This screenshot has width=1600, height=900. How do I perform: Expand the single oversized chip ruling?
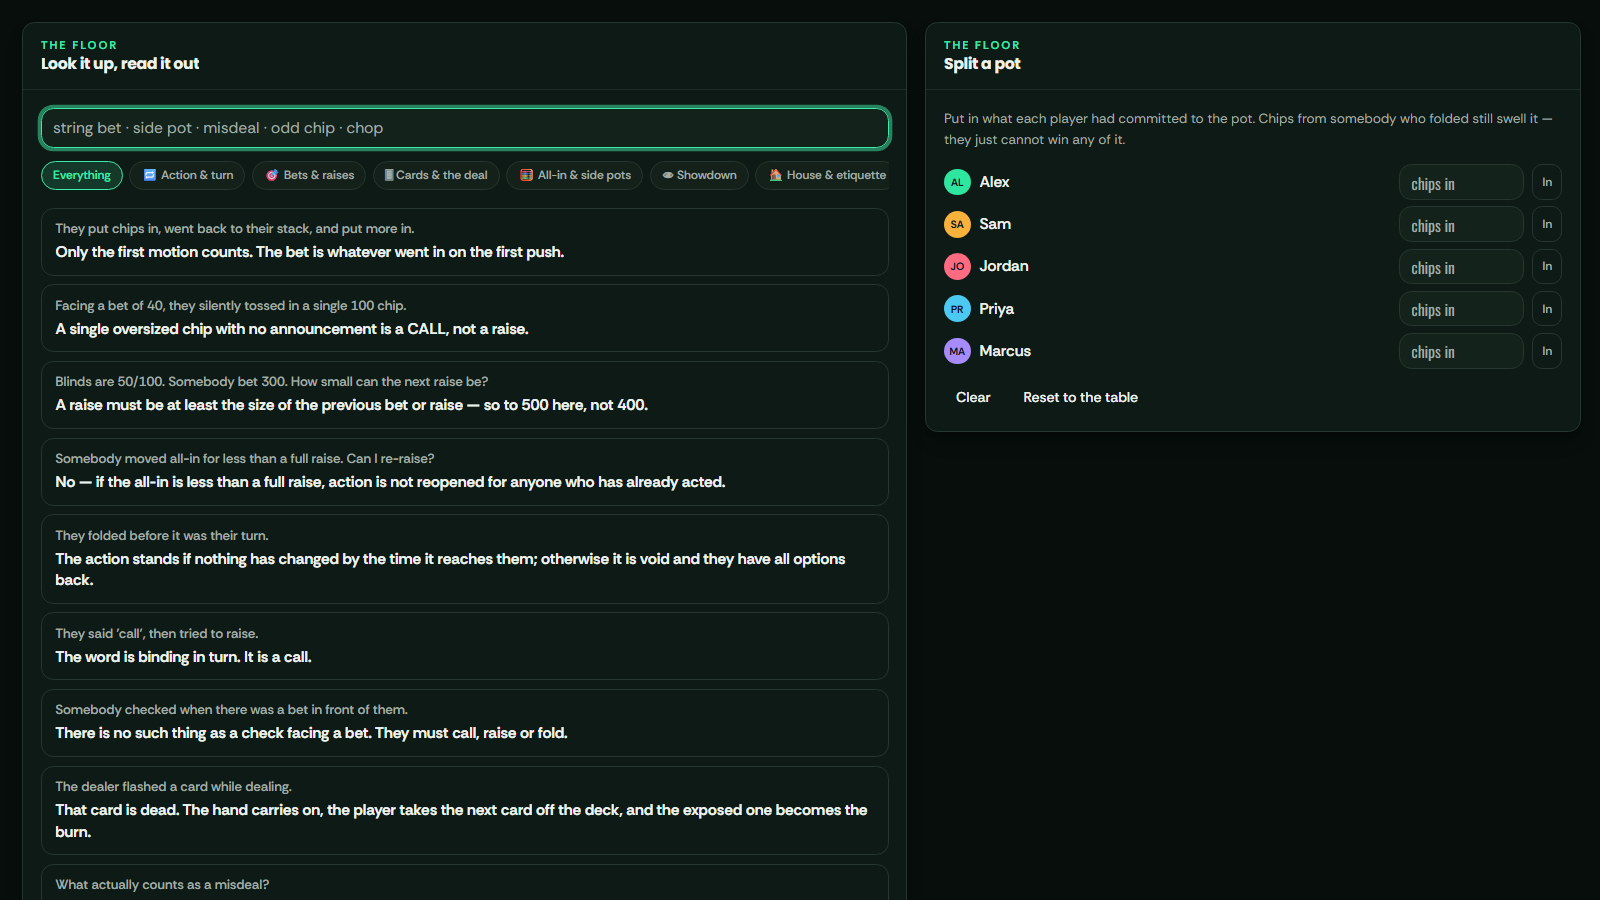465,318
